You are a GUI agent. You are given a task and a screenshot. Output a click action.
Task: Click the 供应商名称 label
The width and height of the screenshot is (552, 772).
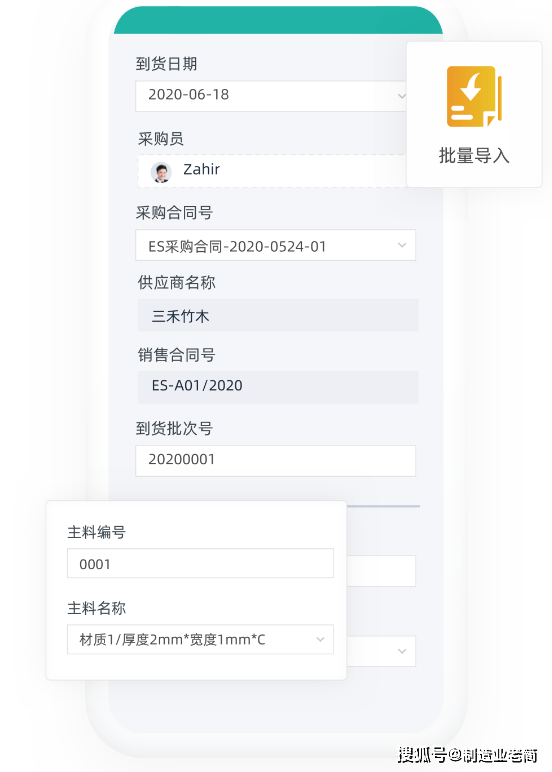pyautogui.click(x=176, y=283)
